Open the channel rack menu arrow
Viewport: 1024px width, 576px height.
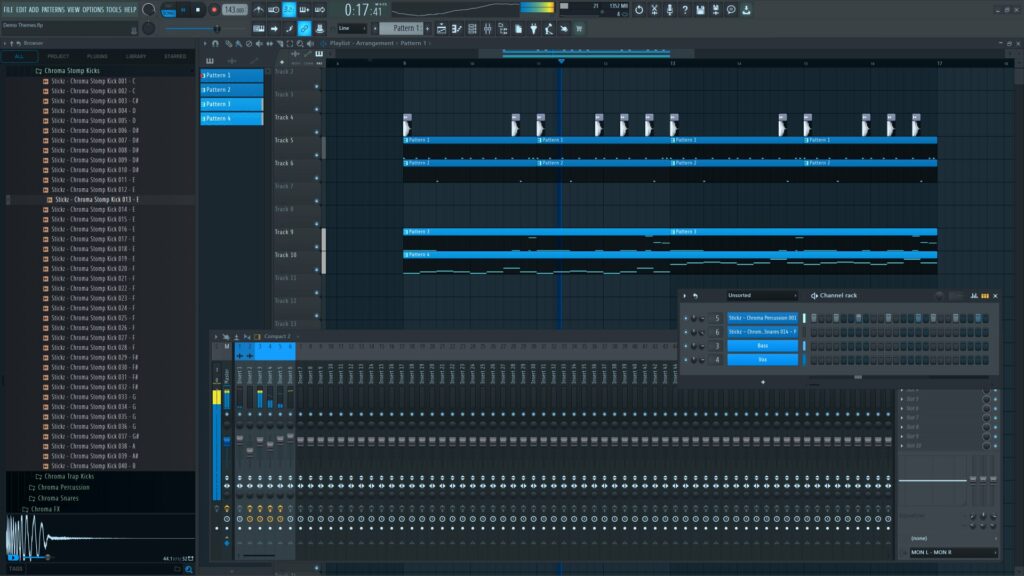click(x=684, y=296)
